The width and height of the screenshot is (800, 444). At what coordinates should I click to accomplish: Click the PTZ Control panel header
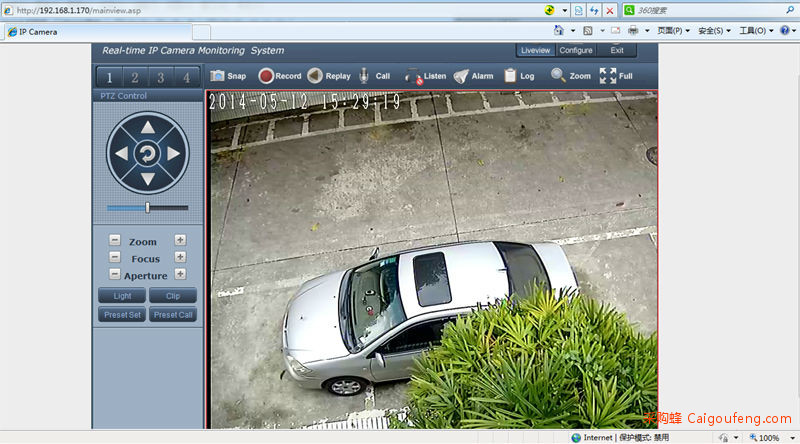pyautogui.click(x=147, y=95)
